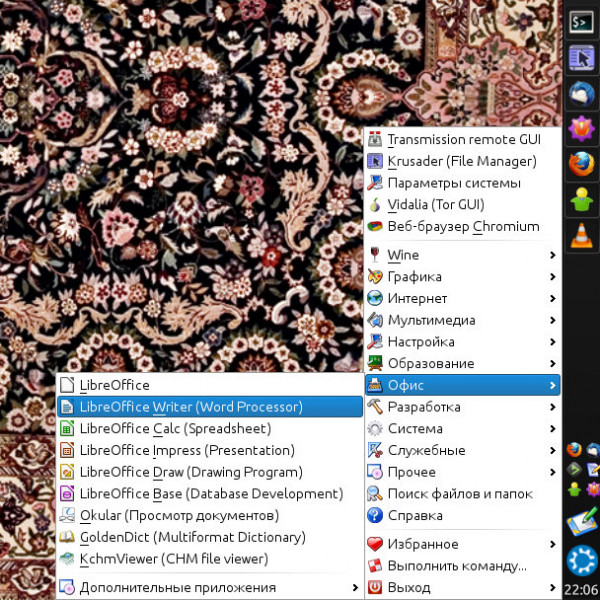Click the LibreOffice Impress presentation icon
600x600 pixels.
pyautogui.click(x=67, y=450)
